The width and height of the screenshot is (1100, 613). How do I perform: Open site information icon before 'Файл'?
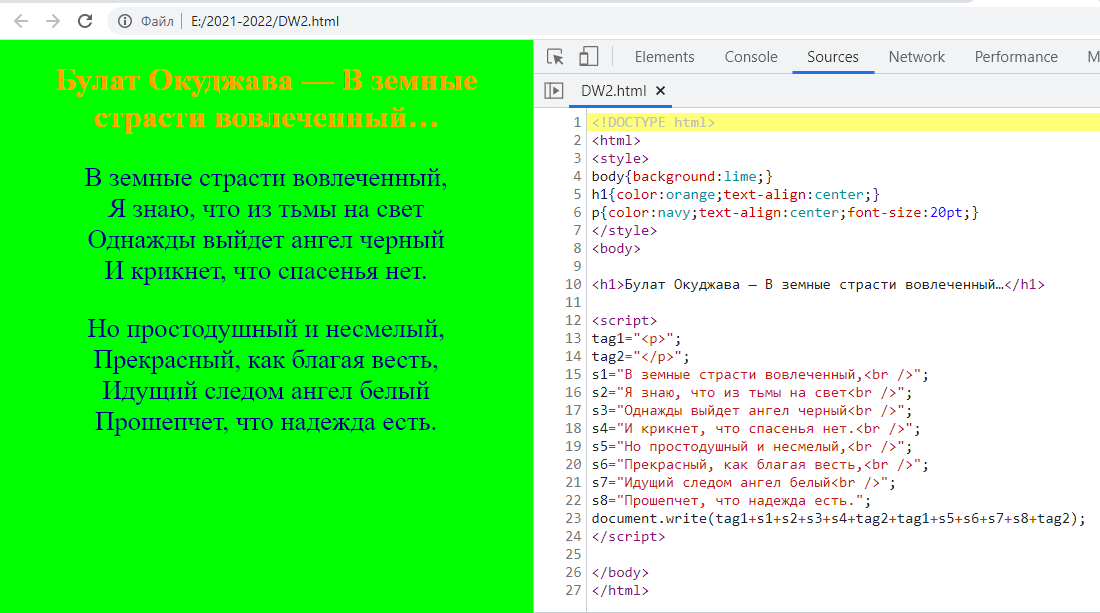pos(124,21)
